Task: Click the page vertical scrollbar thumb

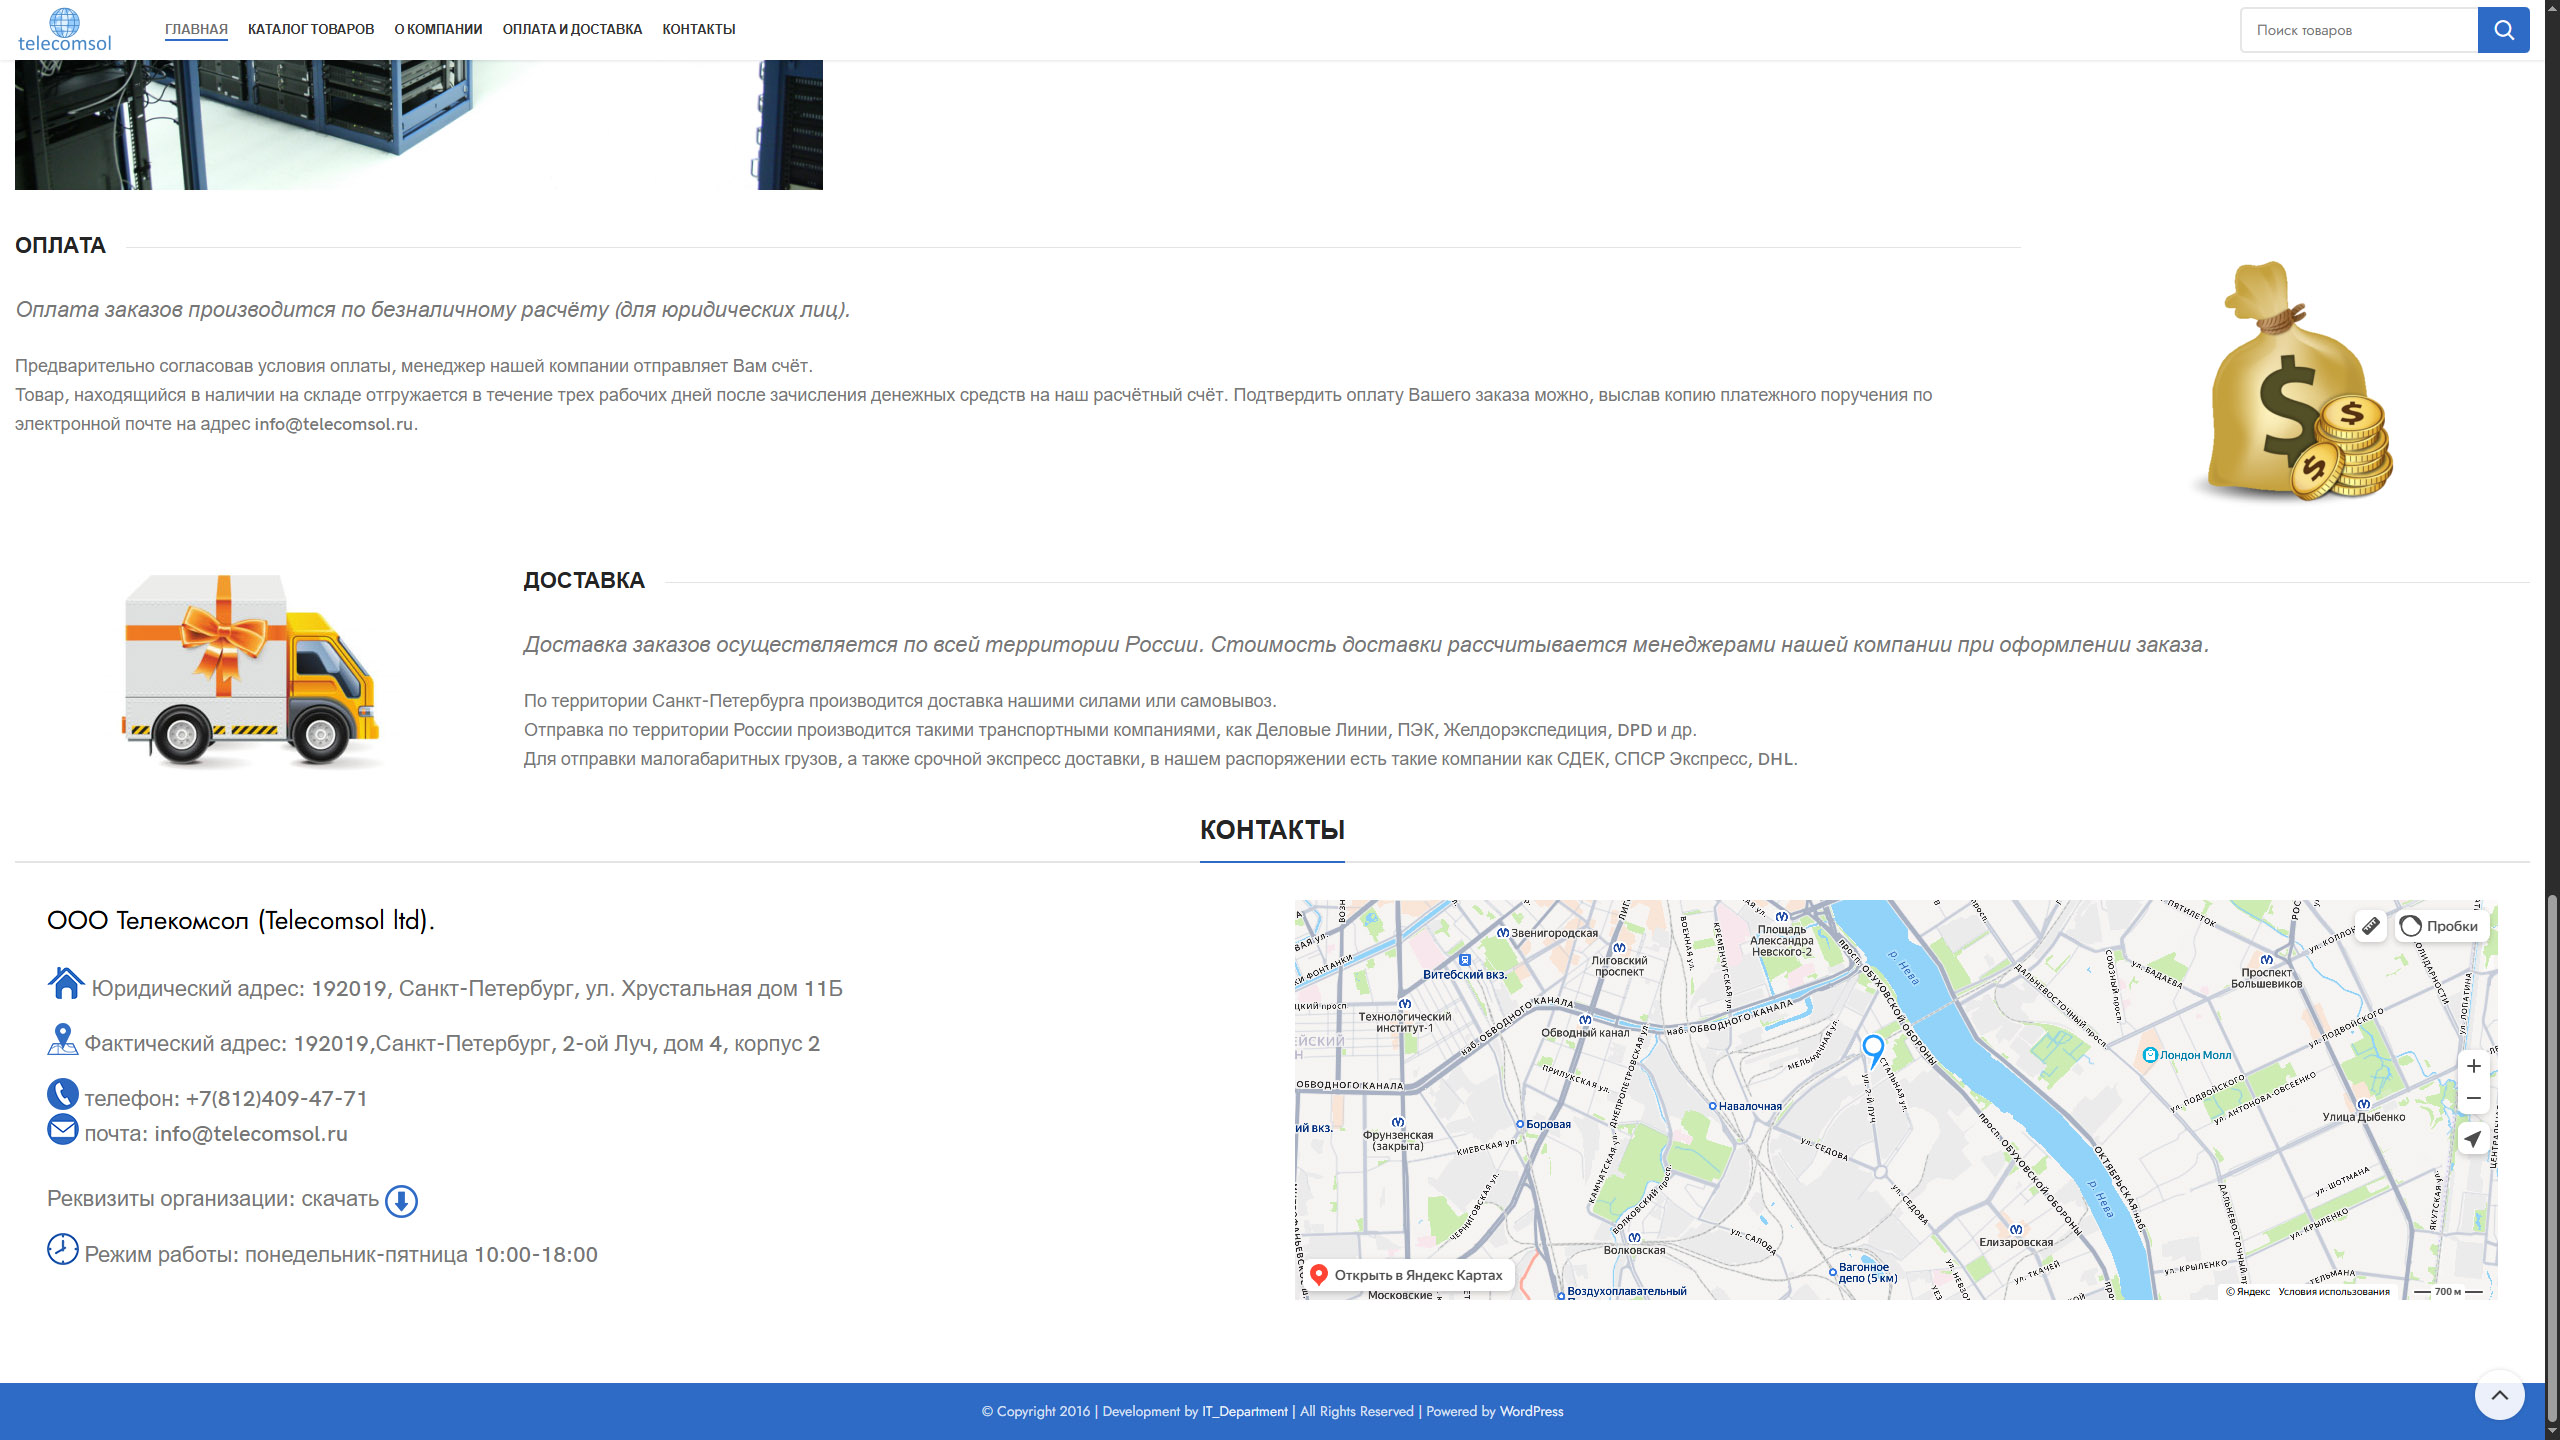Action: 2551,1150
